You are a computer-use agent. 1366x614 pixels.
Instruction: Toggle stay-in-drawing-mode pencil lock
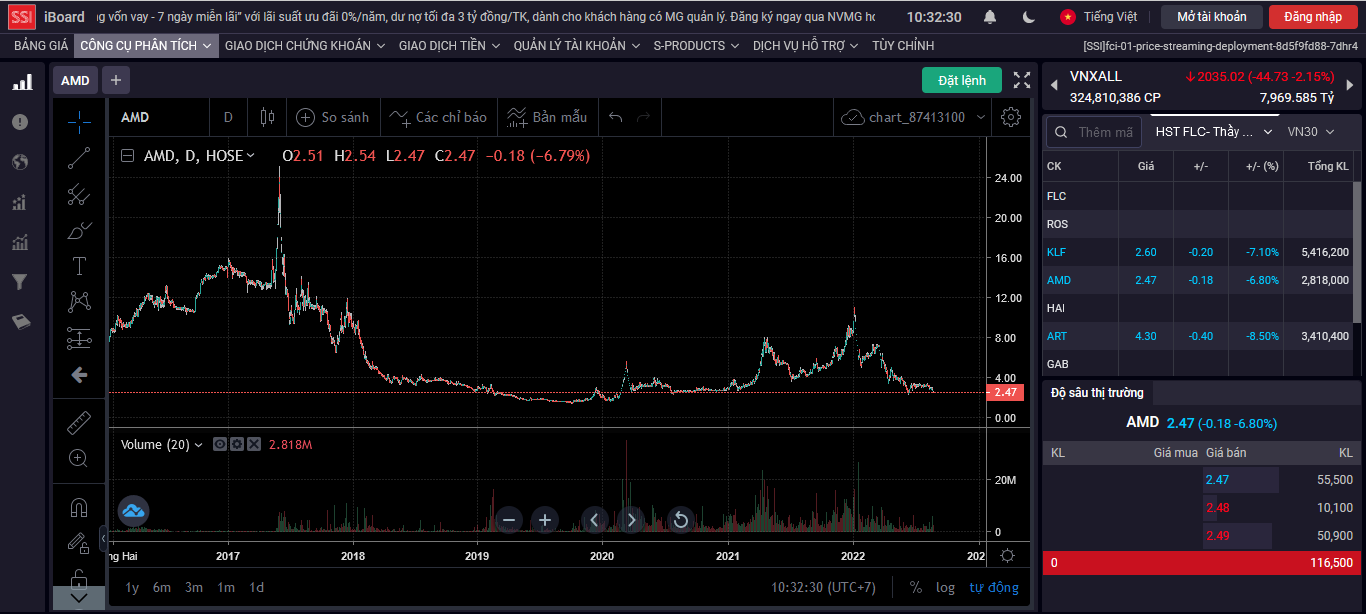[x=79, y=543]
